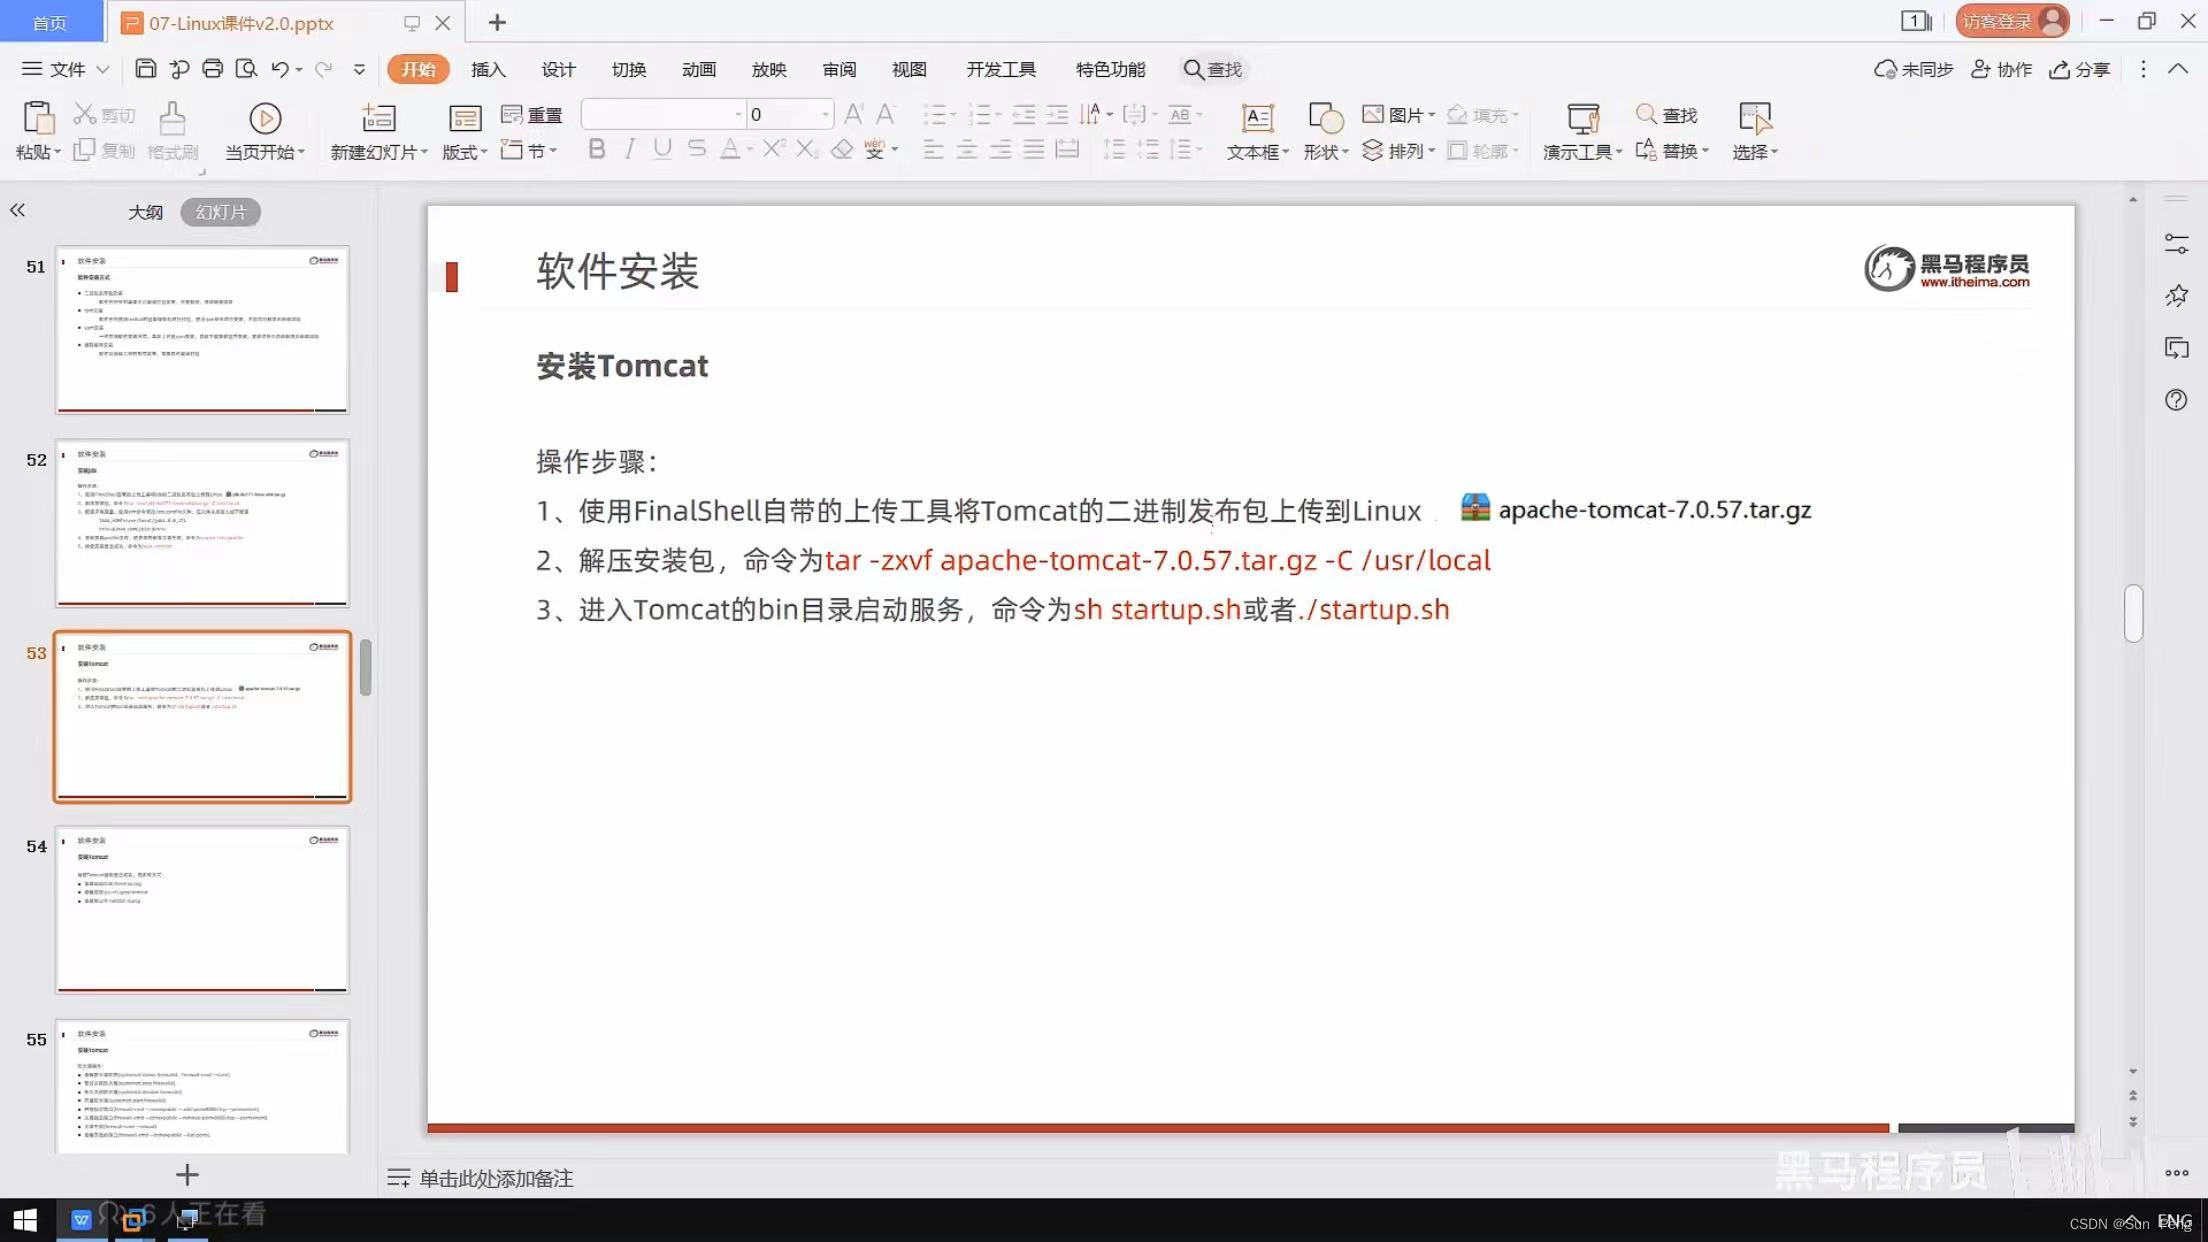Image resolution: width=2208 pixels, height=1242 pixels.
Task: Center align the text
Action: [x=967, y=149]
